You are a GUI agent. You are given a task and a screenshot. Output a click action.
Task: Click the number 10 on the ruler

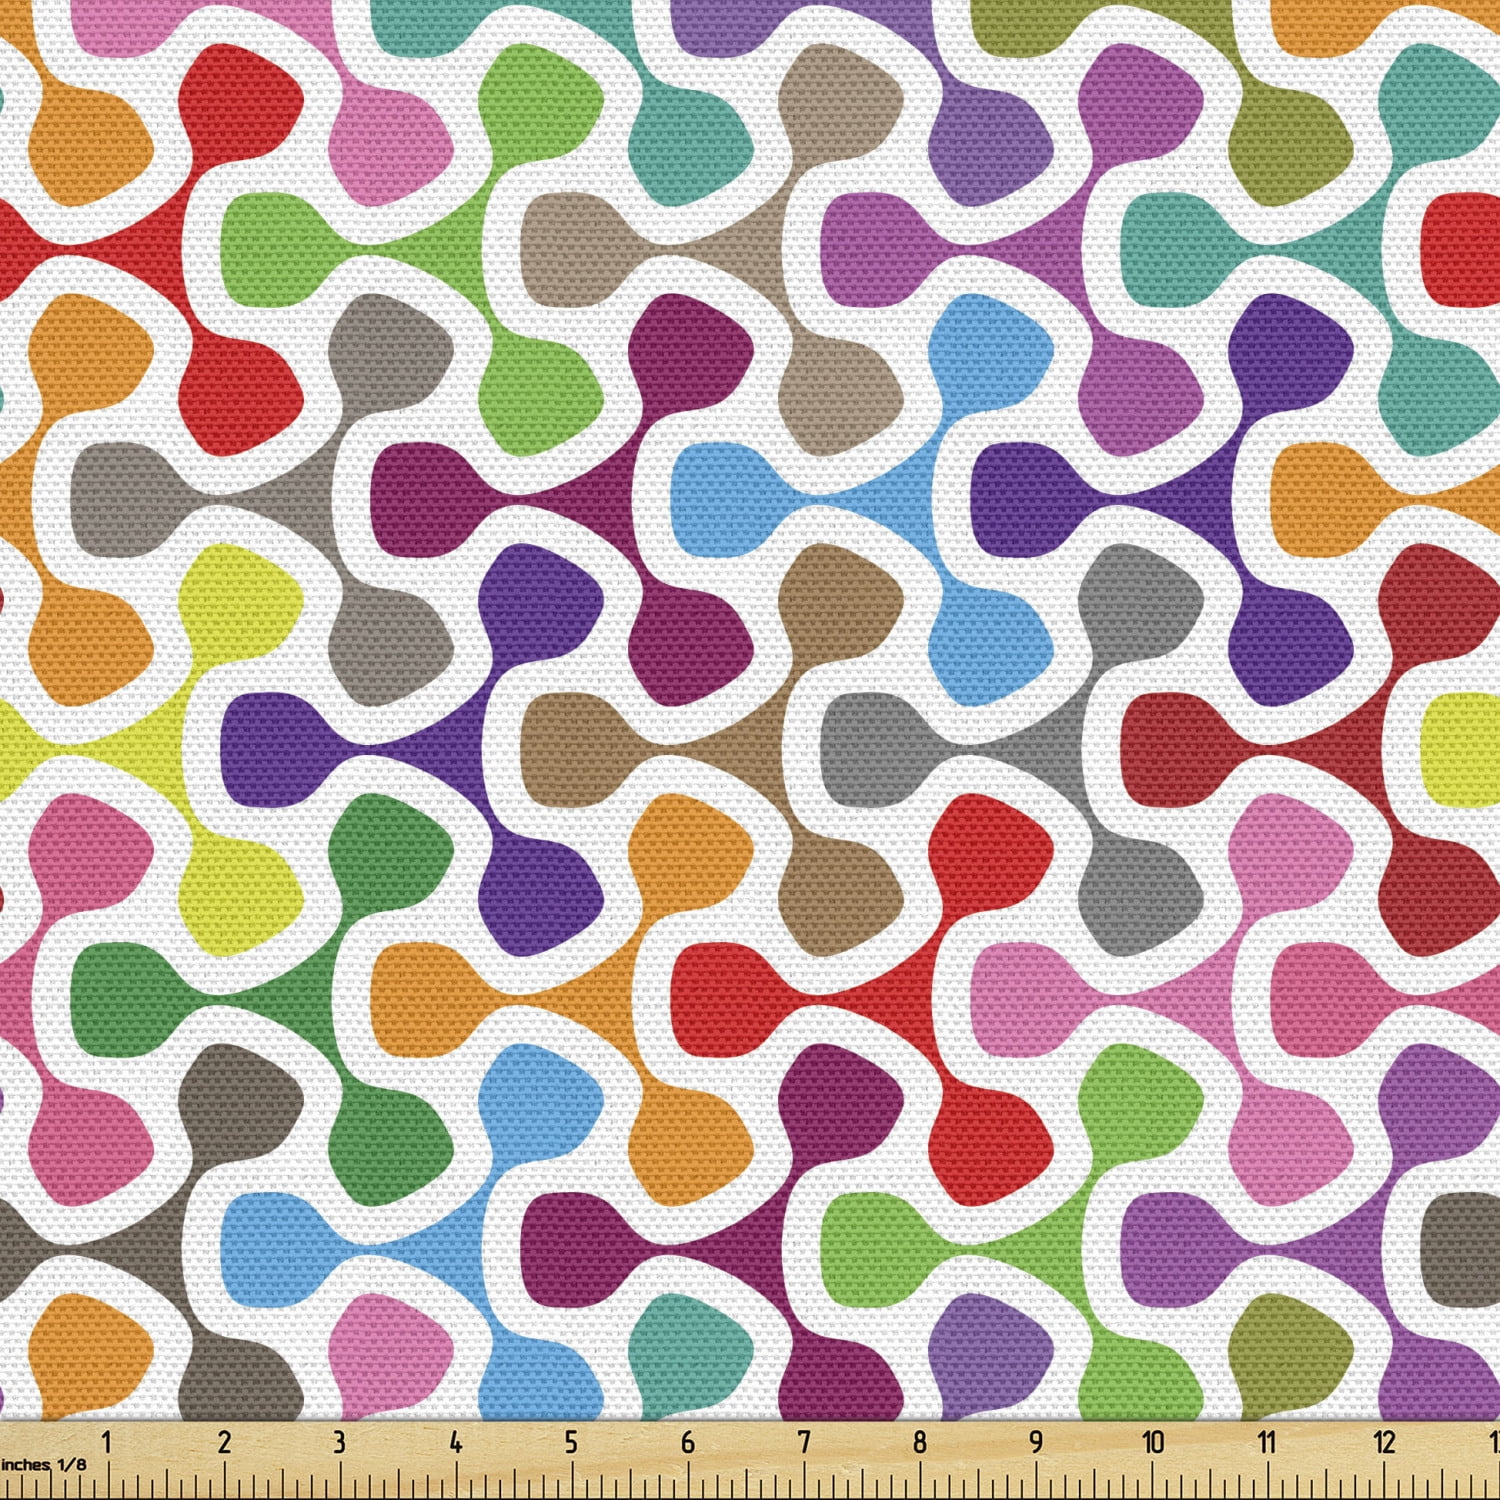coord(1152,1442)
